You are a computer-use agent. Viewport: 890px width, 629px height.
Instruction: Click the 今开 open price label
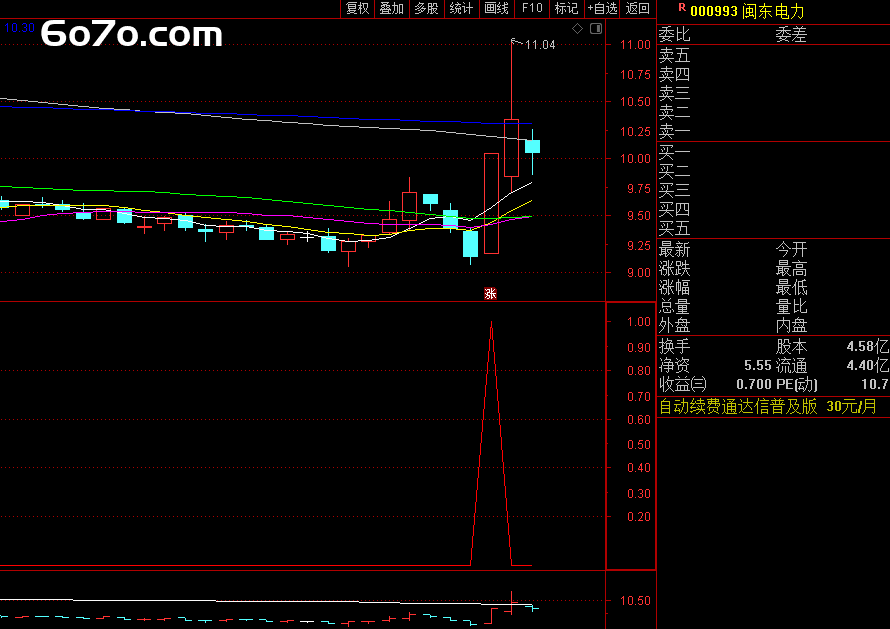(x=791, y=250)
